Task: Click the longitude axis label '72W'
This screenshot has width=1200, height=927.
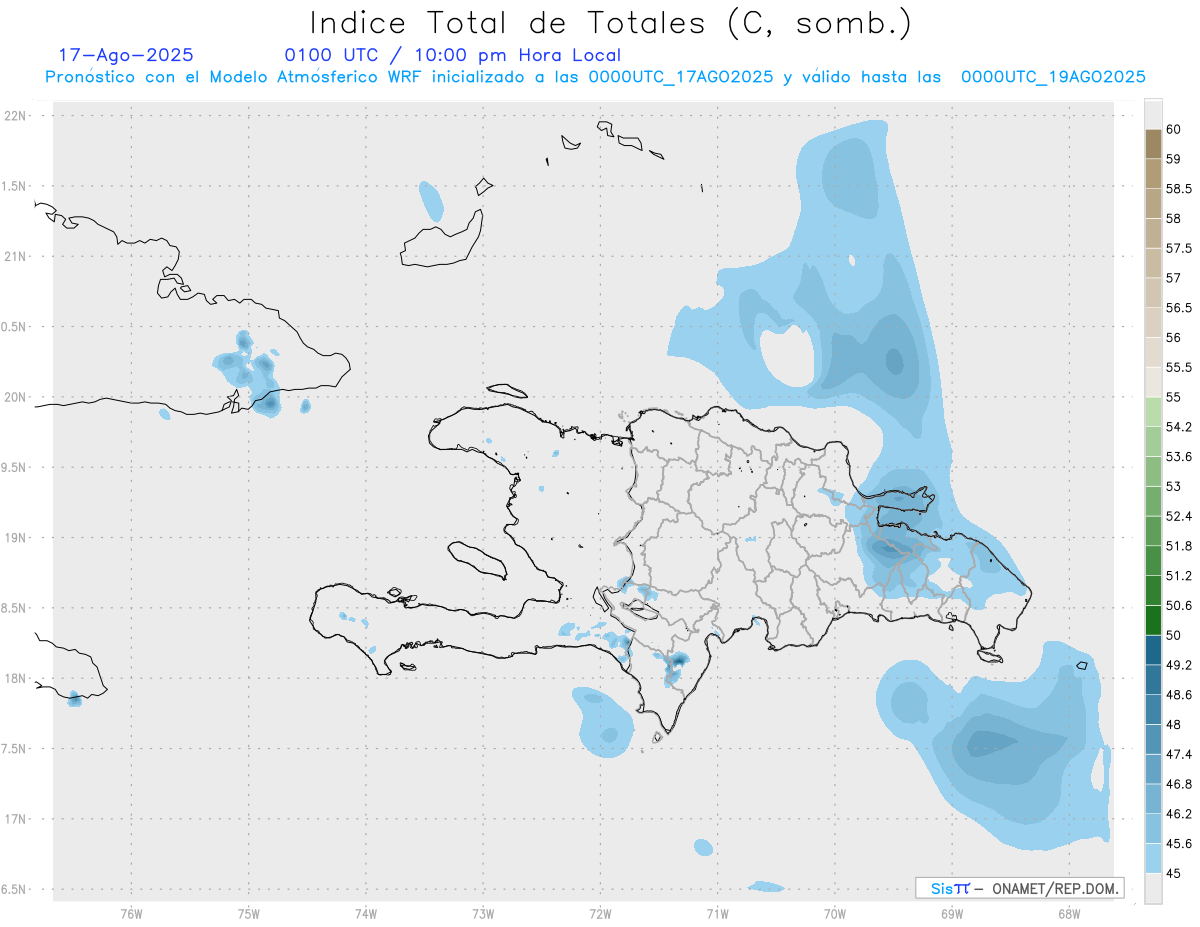Action: point(600,913)
